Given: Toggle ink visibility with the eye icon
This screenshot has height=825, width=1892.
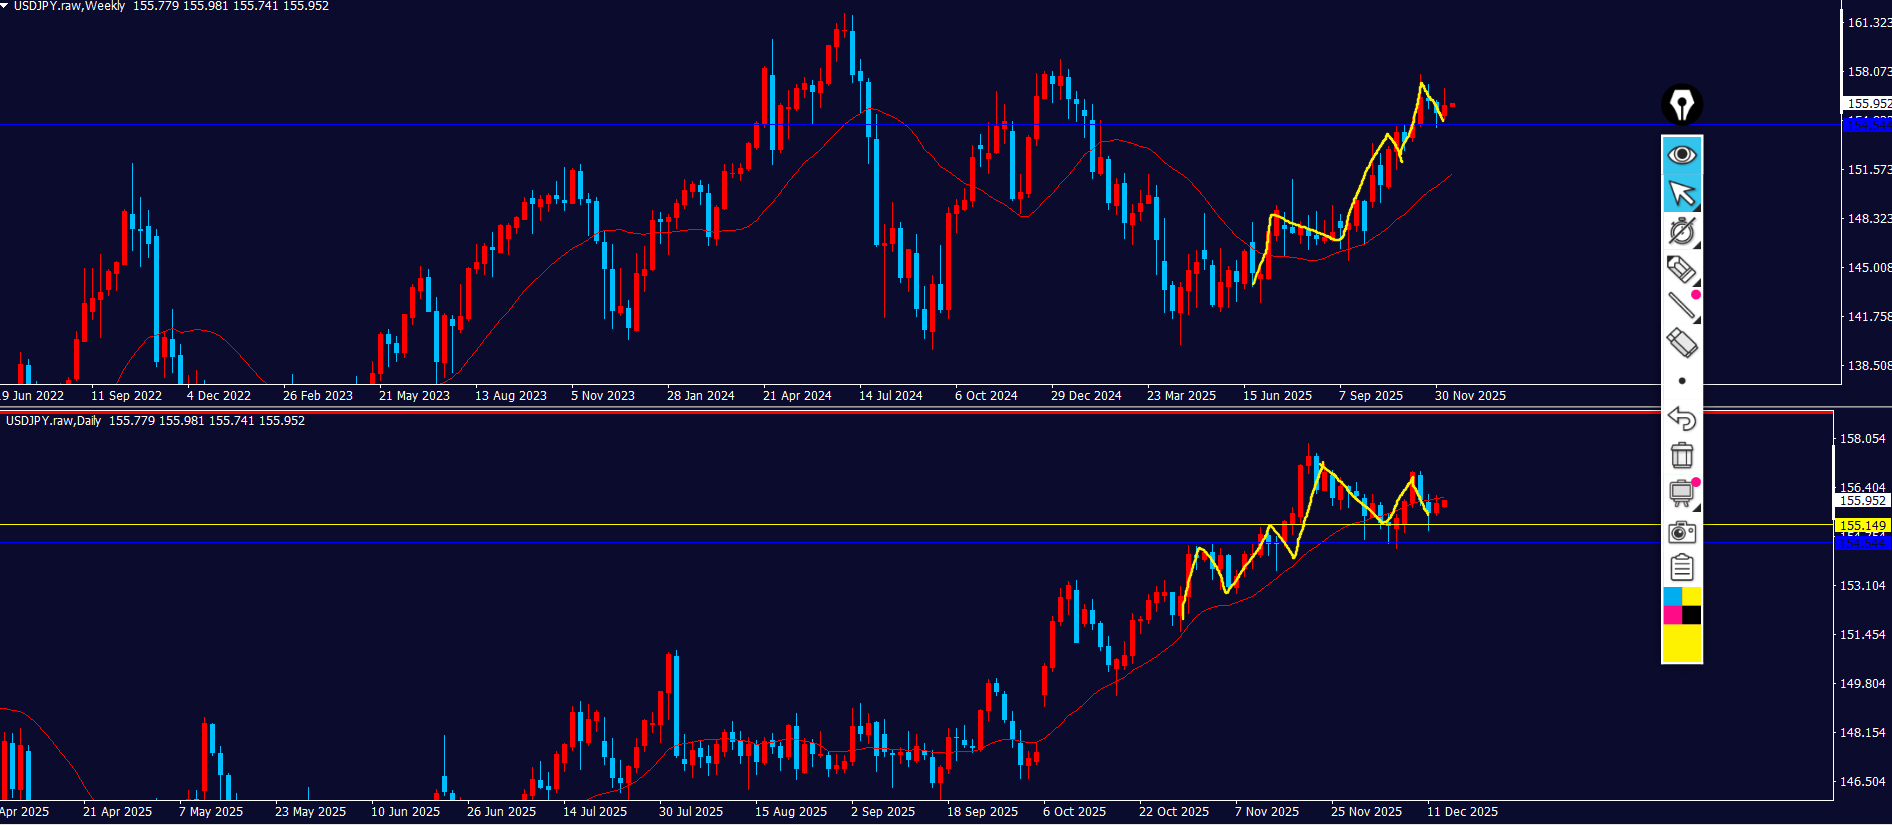Looking at the screenshot, I should coord(1682,154).
